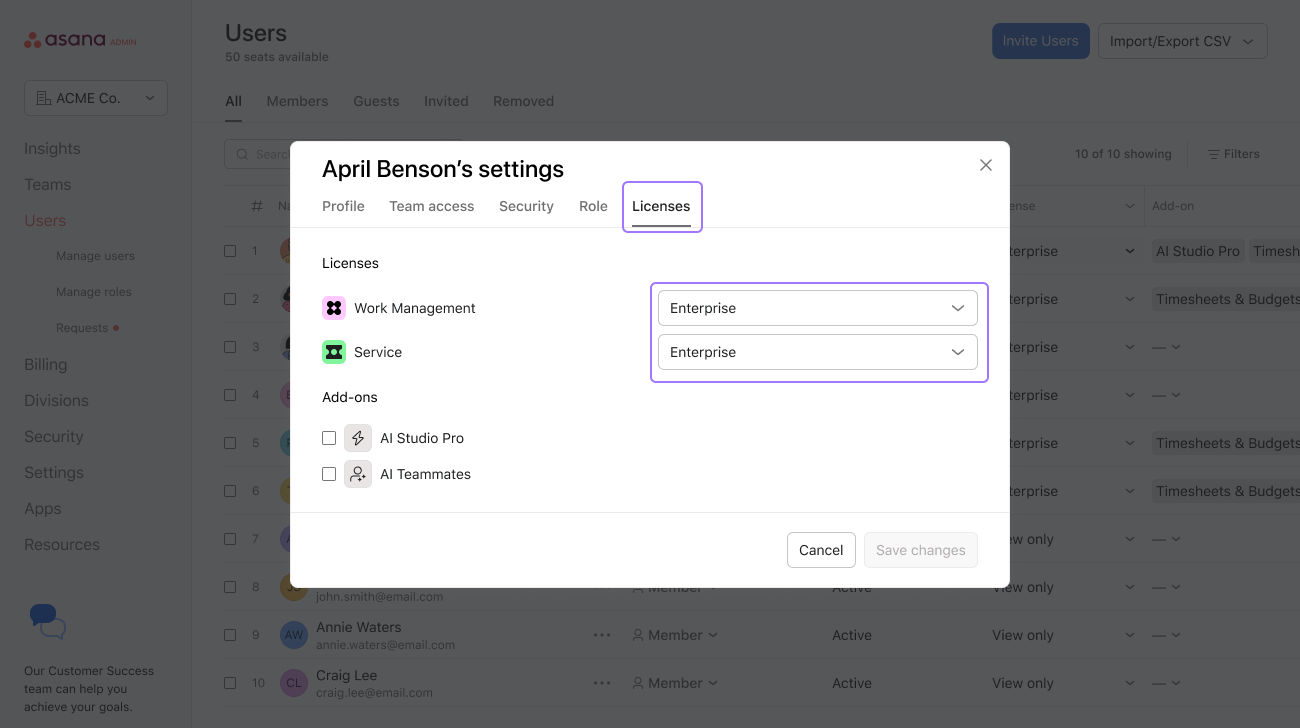Open the Security tab in the settings dialog
This screenshot has width=1300, height=728.
526,206
